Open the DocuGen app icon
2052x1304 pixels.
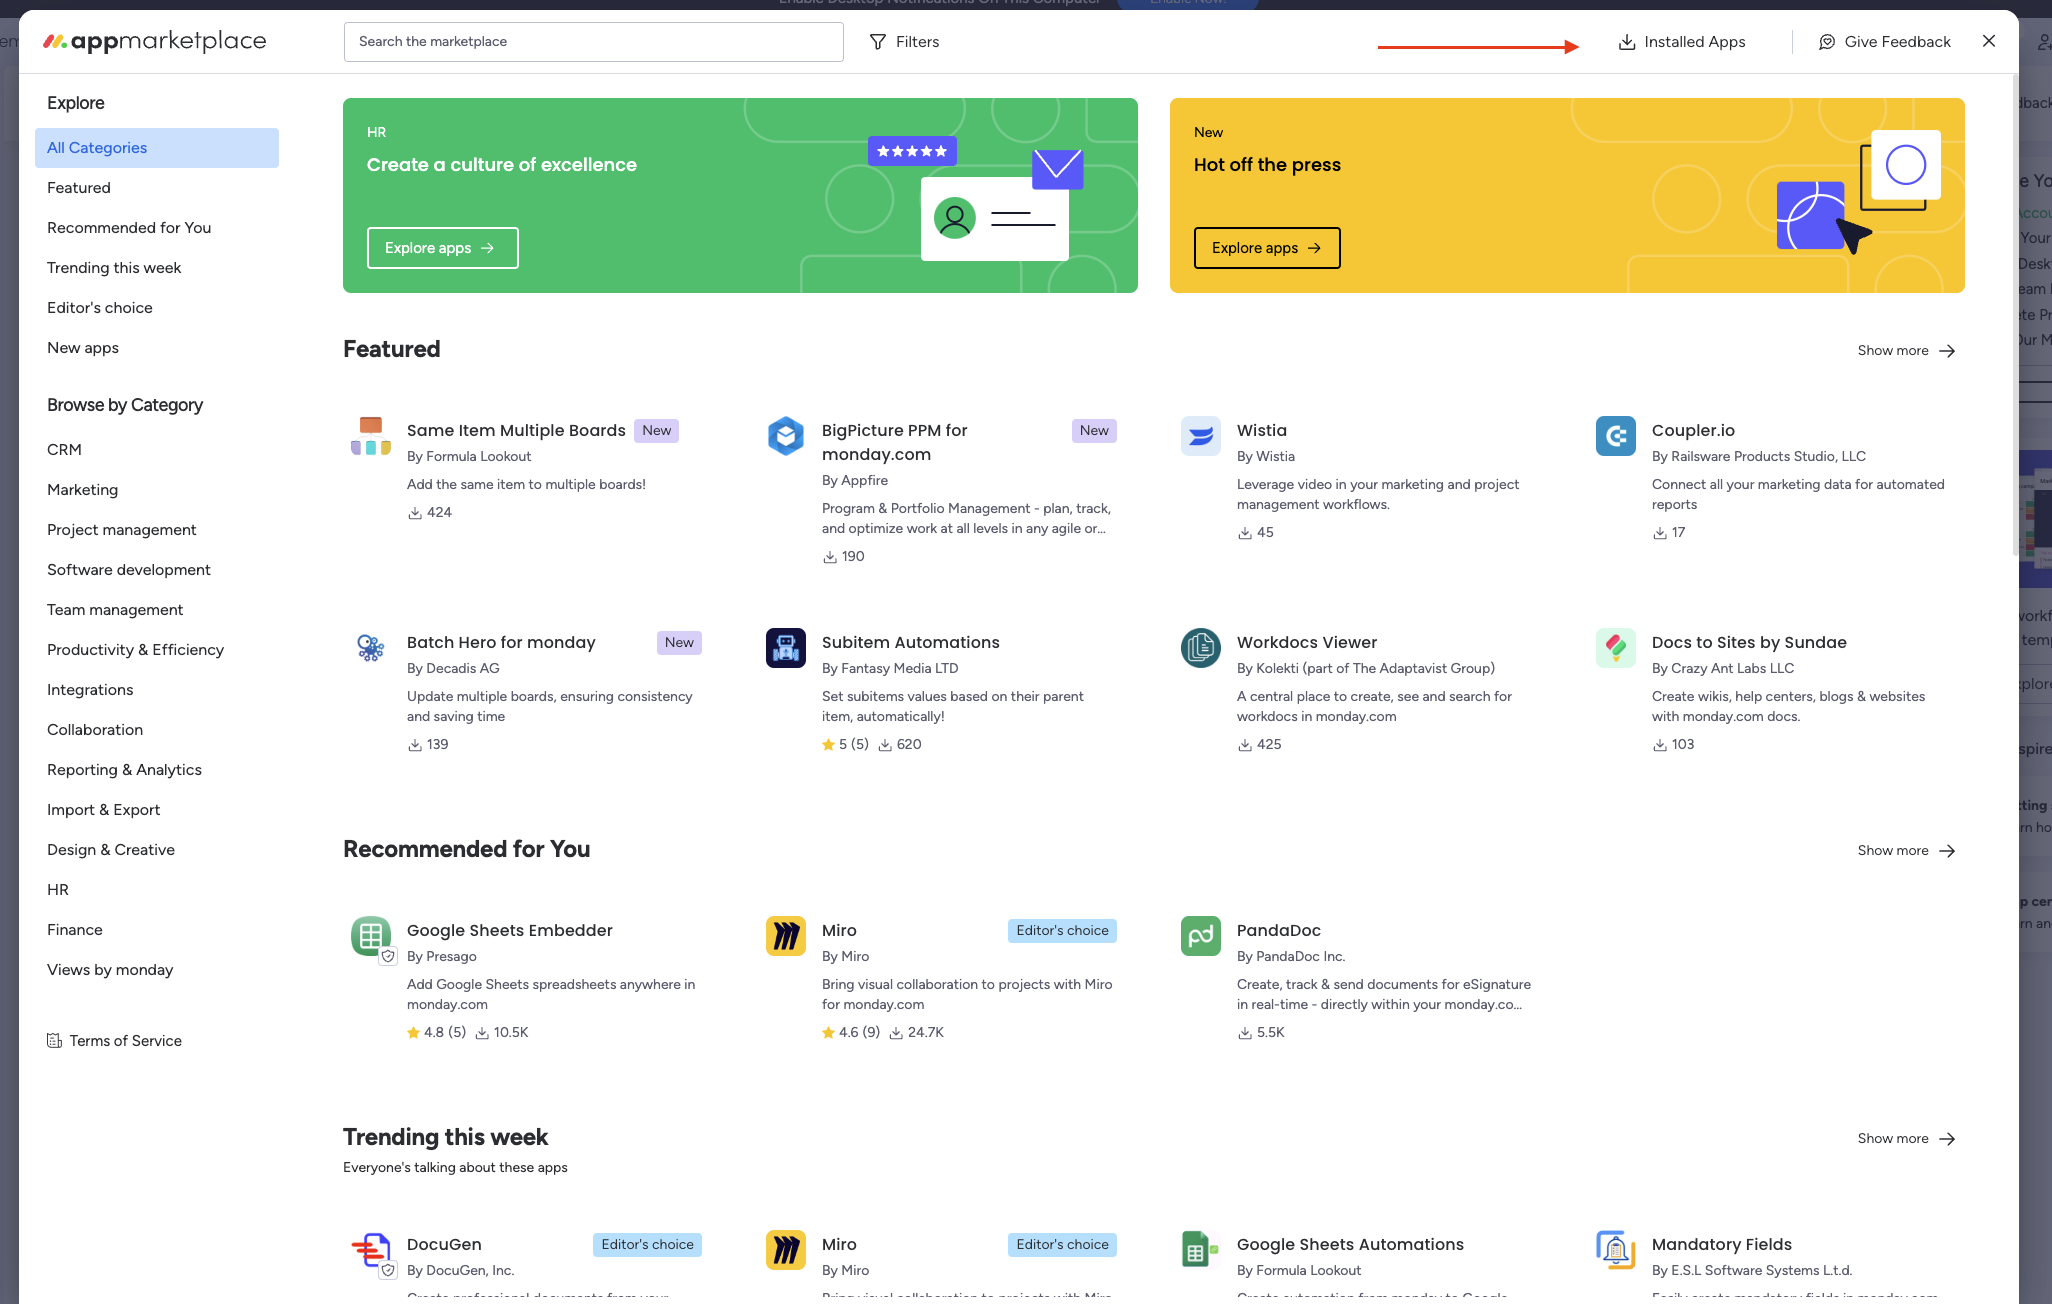click(371, 1250)
